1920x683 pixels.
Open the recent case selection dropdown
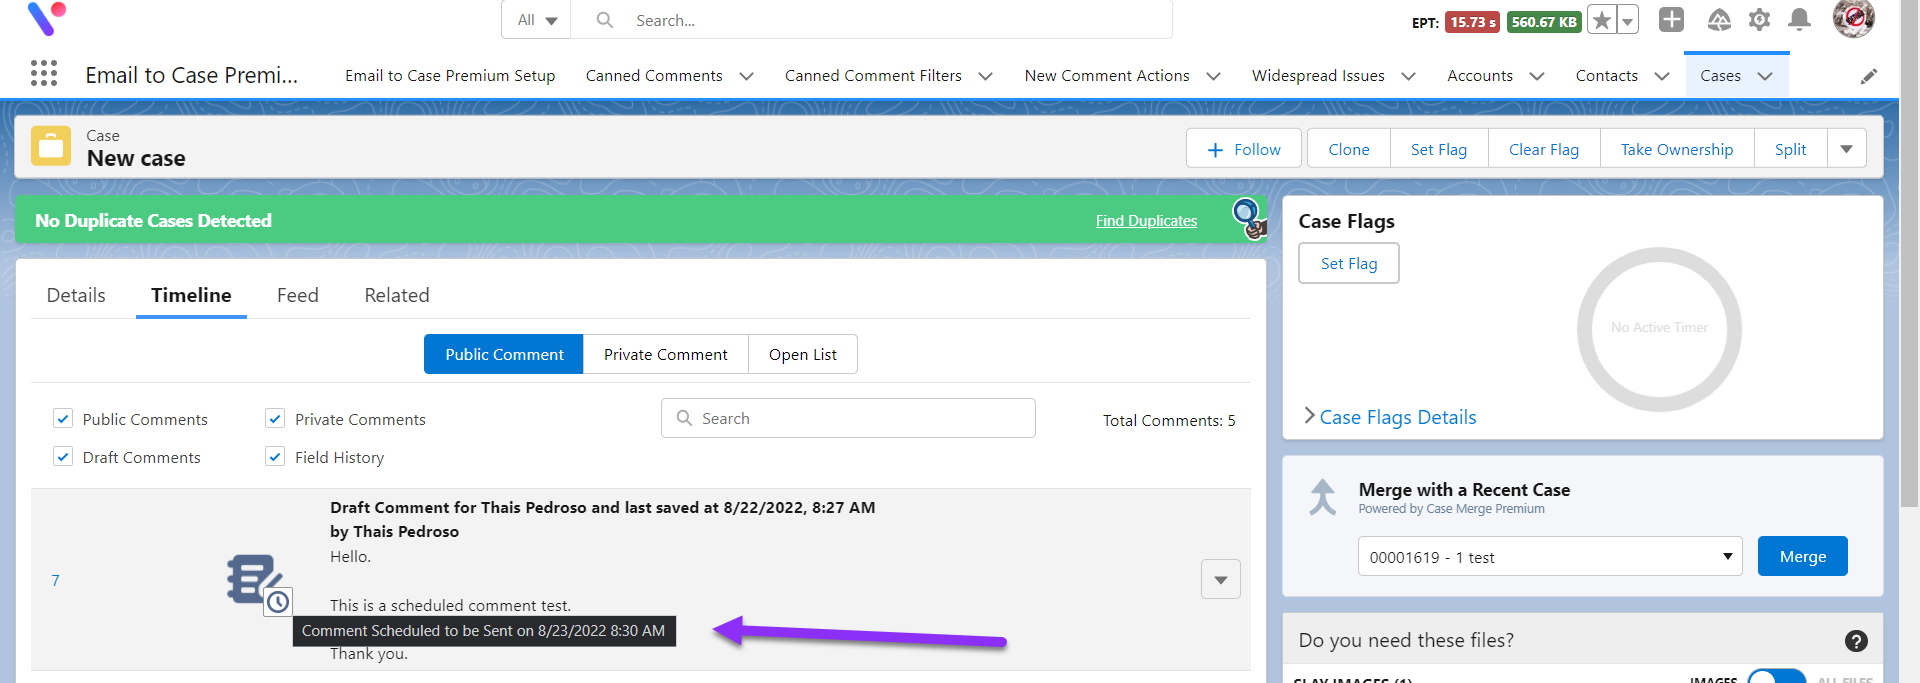coord(1550,556)
